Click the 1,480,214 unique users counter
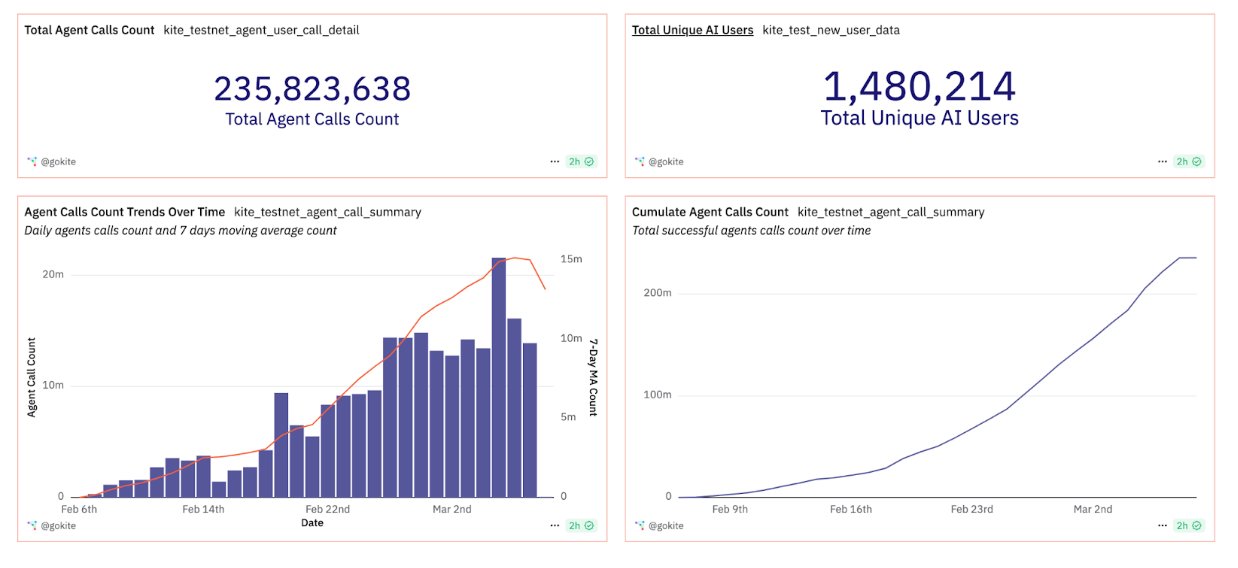 click(919, 87)
